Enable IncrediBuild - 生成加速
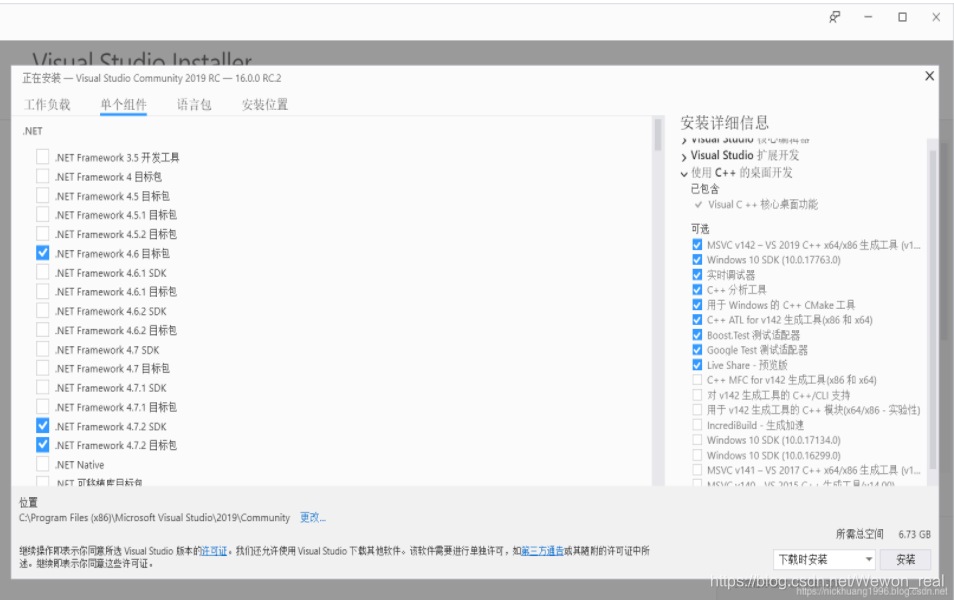 coord(697,425)
